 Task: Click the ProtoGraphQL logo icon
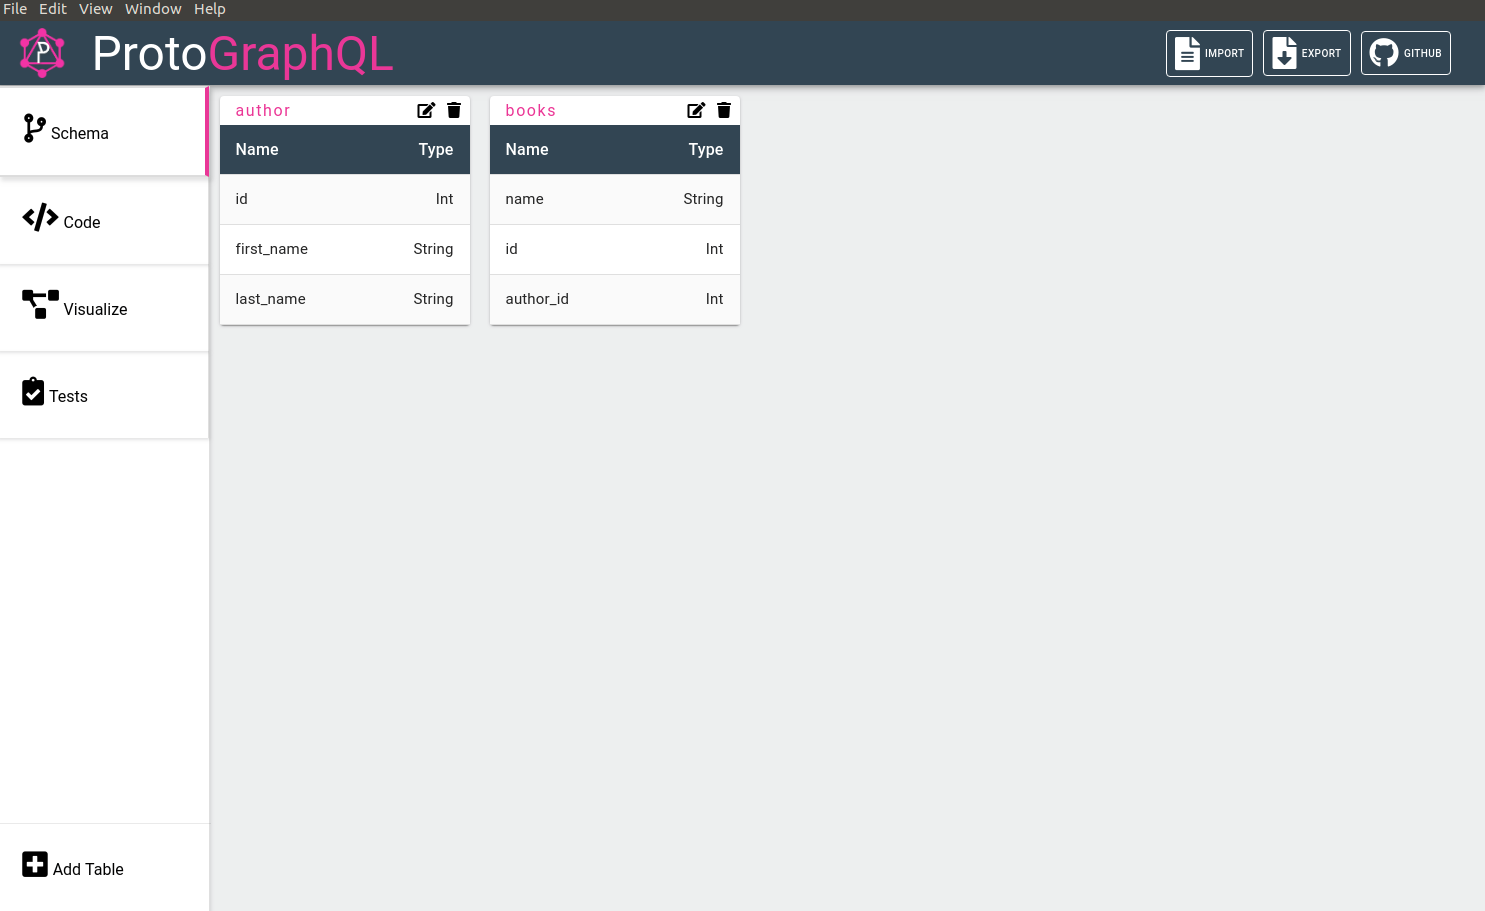click(42, 53)
